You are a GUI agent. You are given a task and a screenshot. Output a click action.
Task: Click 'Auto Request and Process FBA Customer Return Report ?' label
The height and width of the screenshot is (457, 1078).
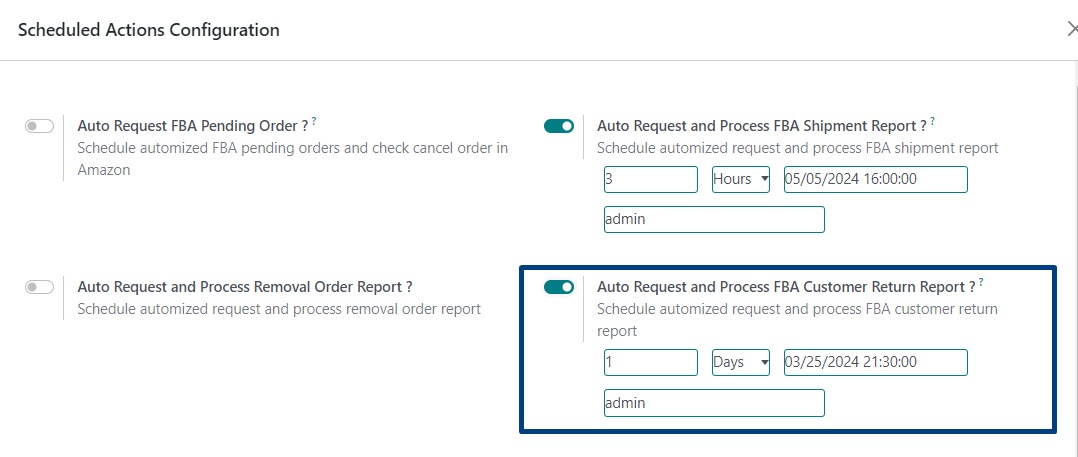pyautogui.click(x=786, y=287)
